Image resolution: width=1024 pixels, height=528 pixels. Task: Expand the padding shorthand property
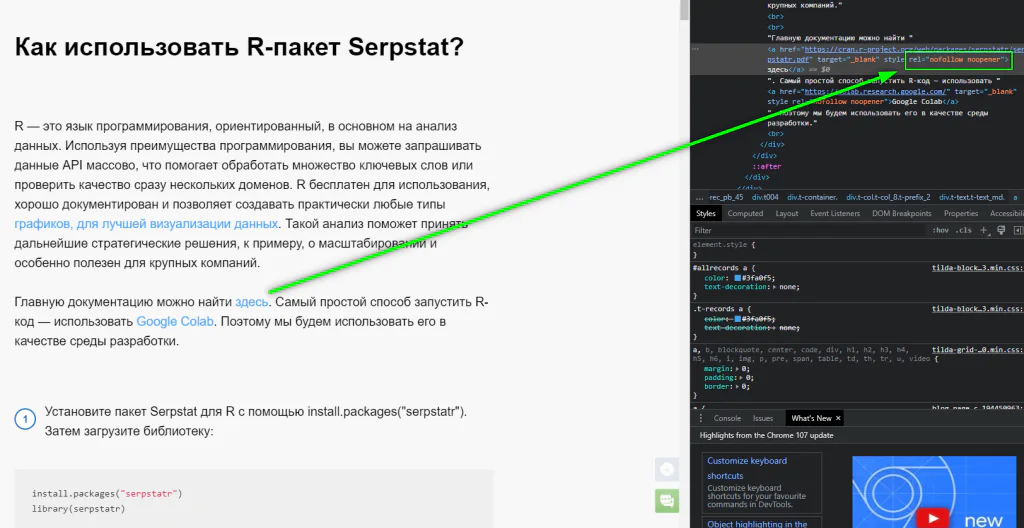pyautogui.click(x=741, y=377)
